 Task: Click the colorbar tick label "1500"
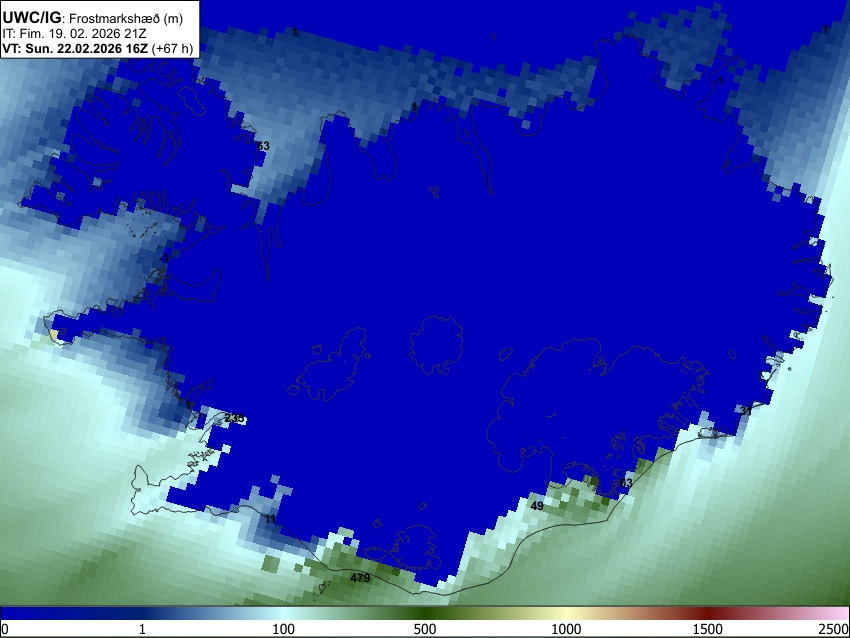point(707,629)
